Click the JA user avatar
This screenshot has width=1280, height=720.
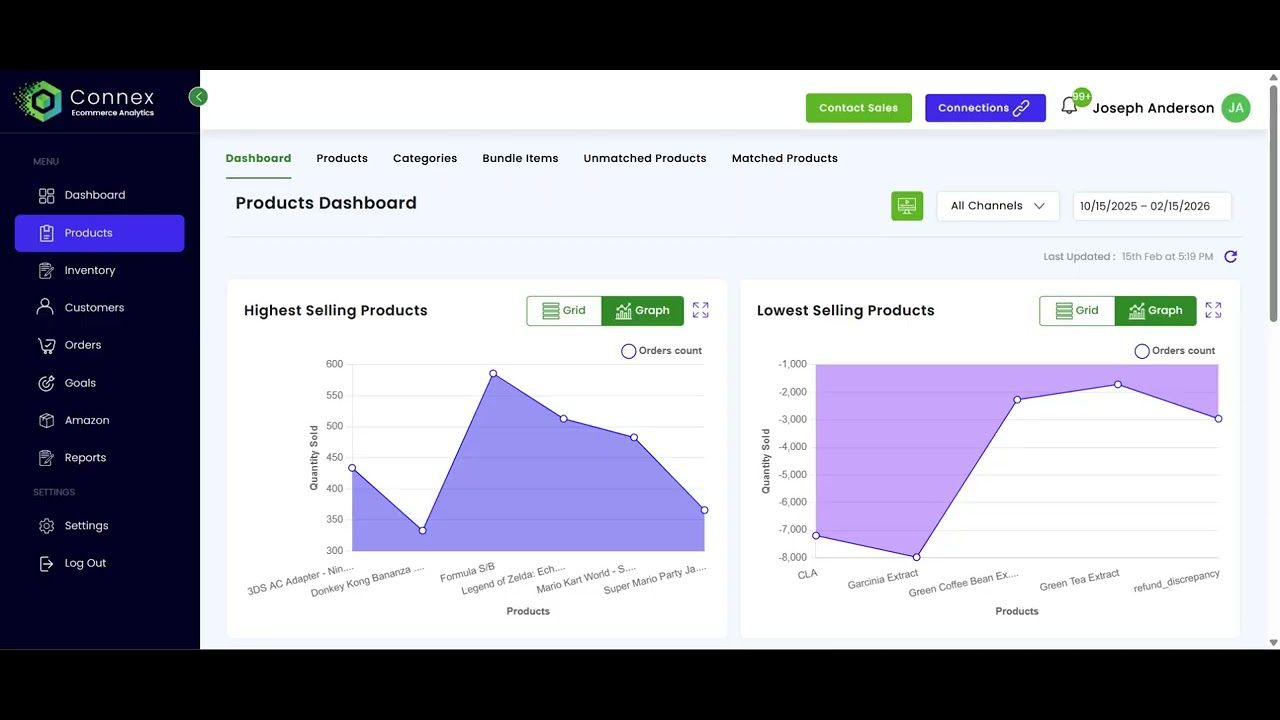[1236, 108]
